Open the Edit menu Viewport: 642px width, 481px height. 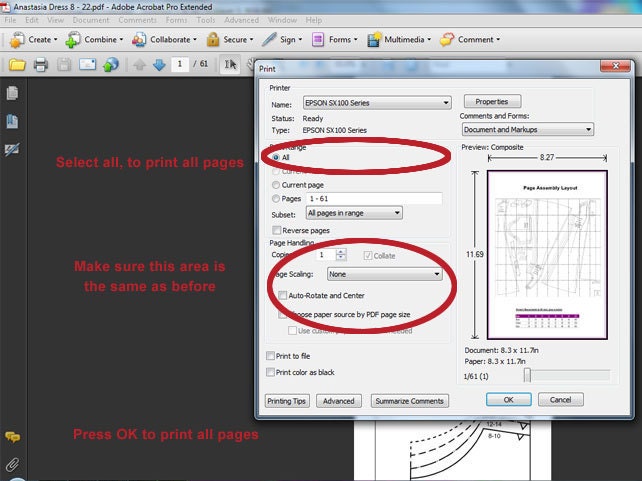32,20
